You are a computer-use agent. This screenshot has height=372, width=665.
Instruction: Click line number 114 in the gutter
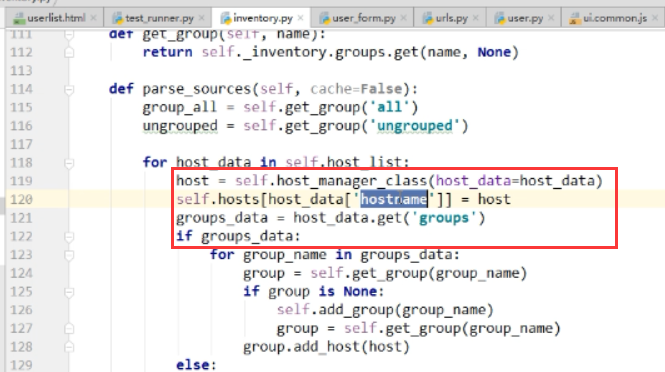click(21, 89)
